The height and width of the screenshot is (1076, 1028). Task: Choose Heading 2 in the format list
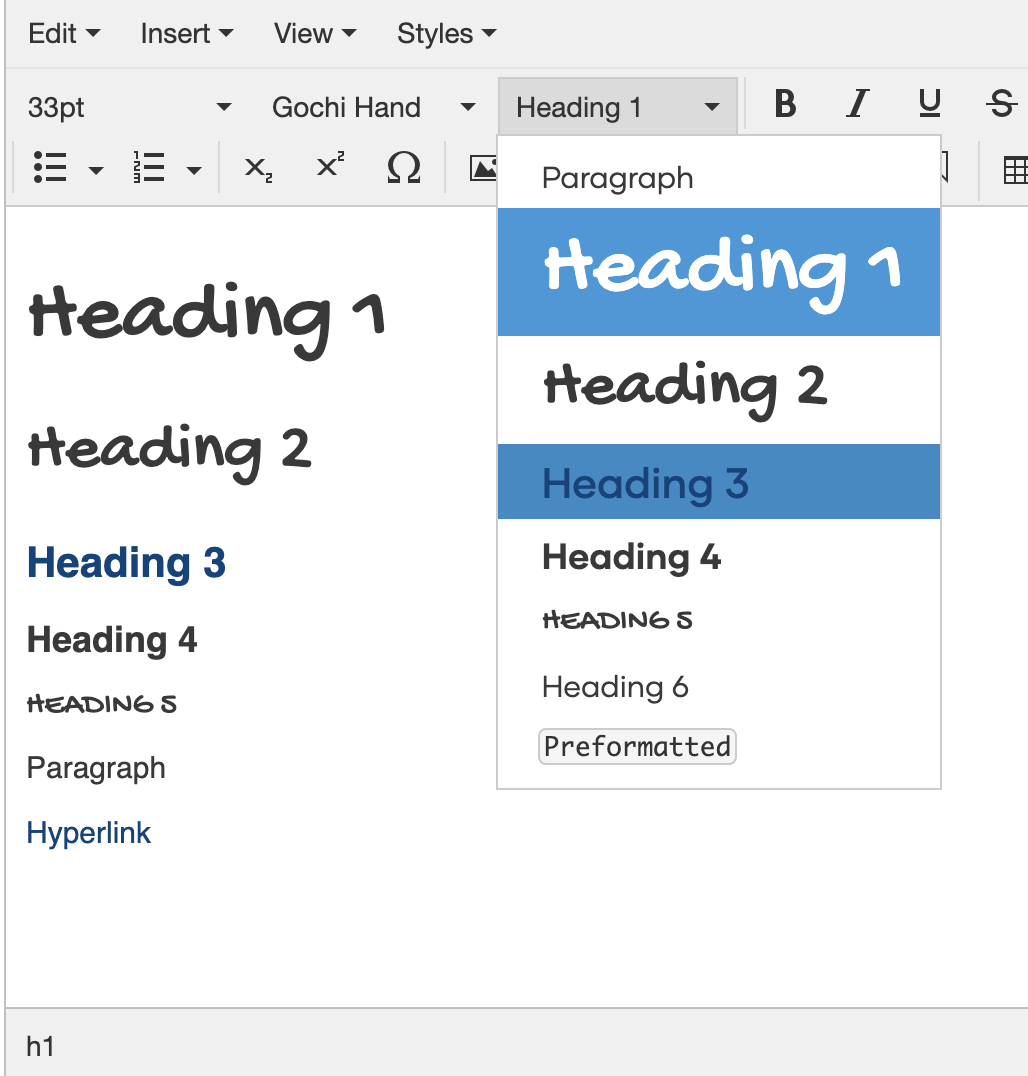tap(719, 390)
